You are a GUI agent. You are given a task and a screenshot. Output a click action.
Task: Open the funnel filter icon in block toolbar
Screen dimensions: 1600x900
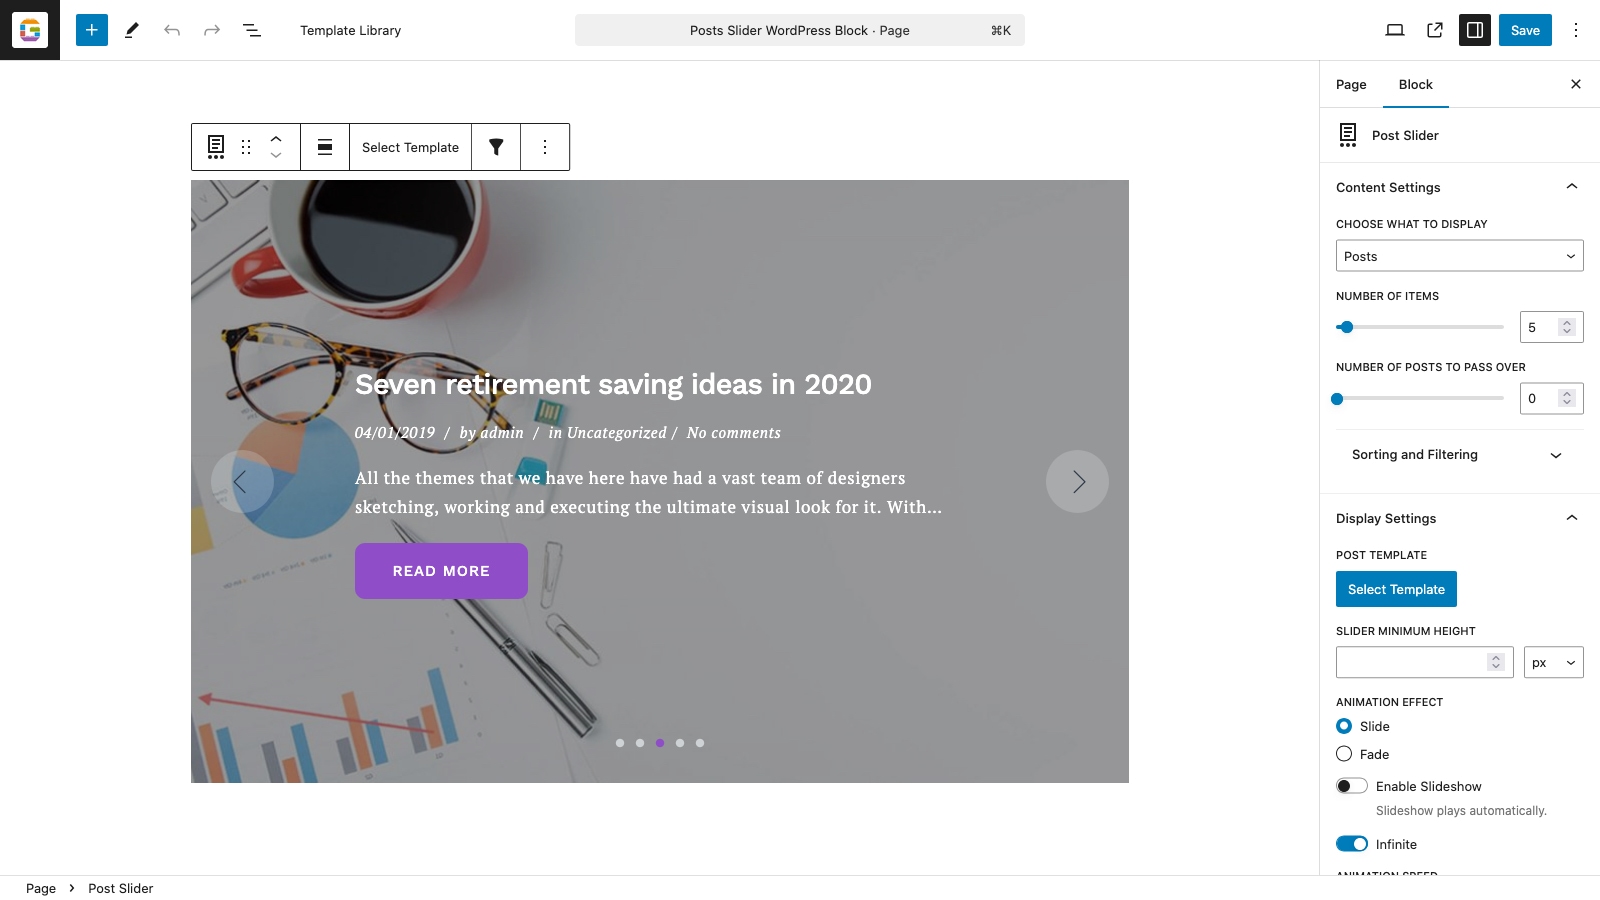click(496, 147)
